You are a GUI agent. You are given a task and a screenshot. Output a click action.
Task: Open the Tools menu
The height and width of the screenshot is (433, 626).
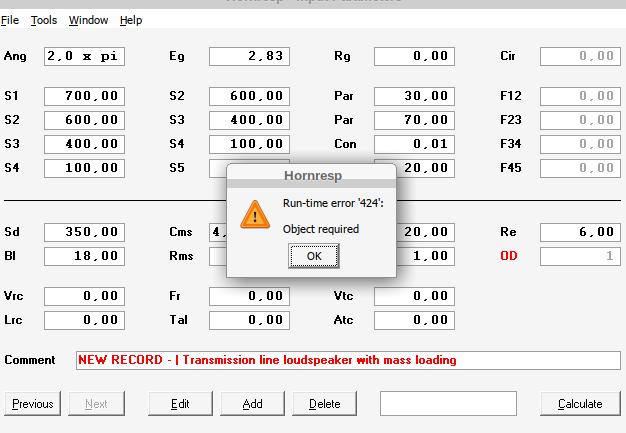[x=44, y=20]
